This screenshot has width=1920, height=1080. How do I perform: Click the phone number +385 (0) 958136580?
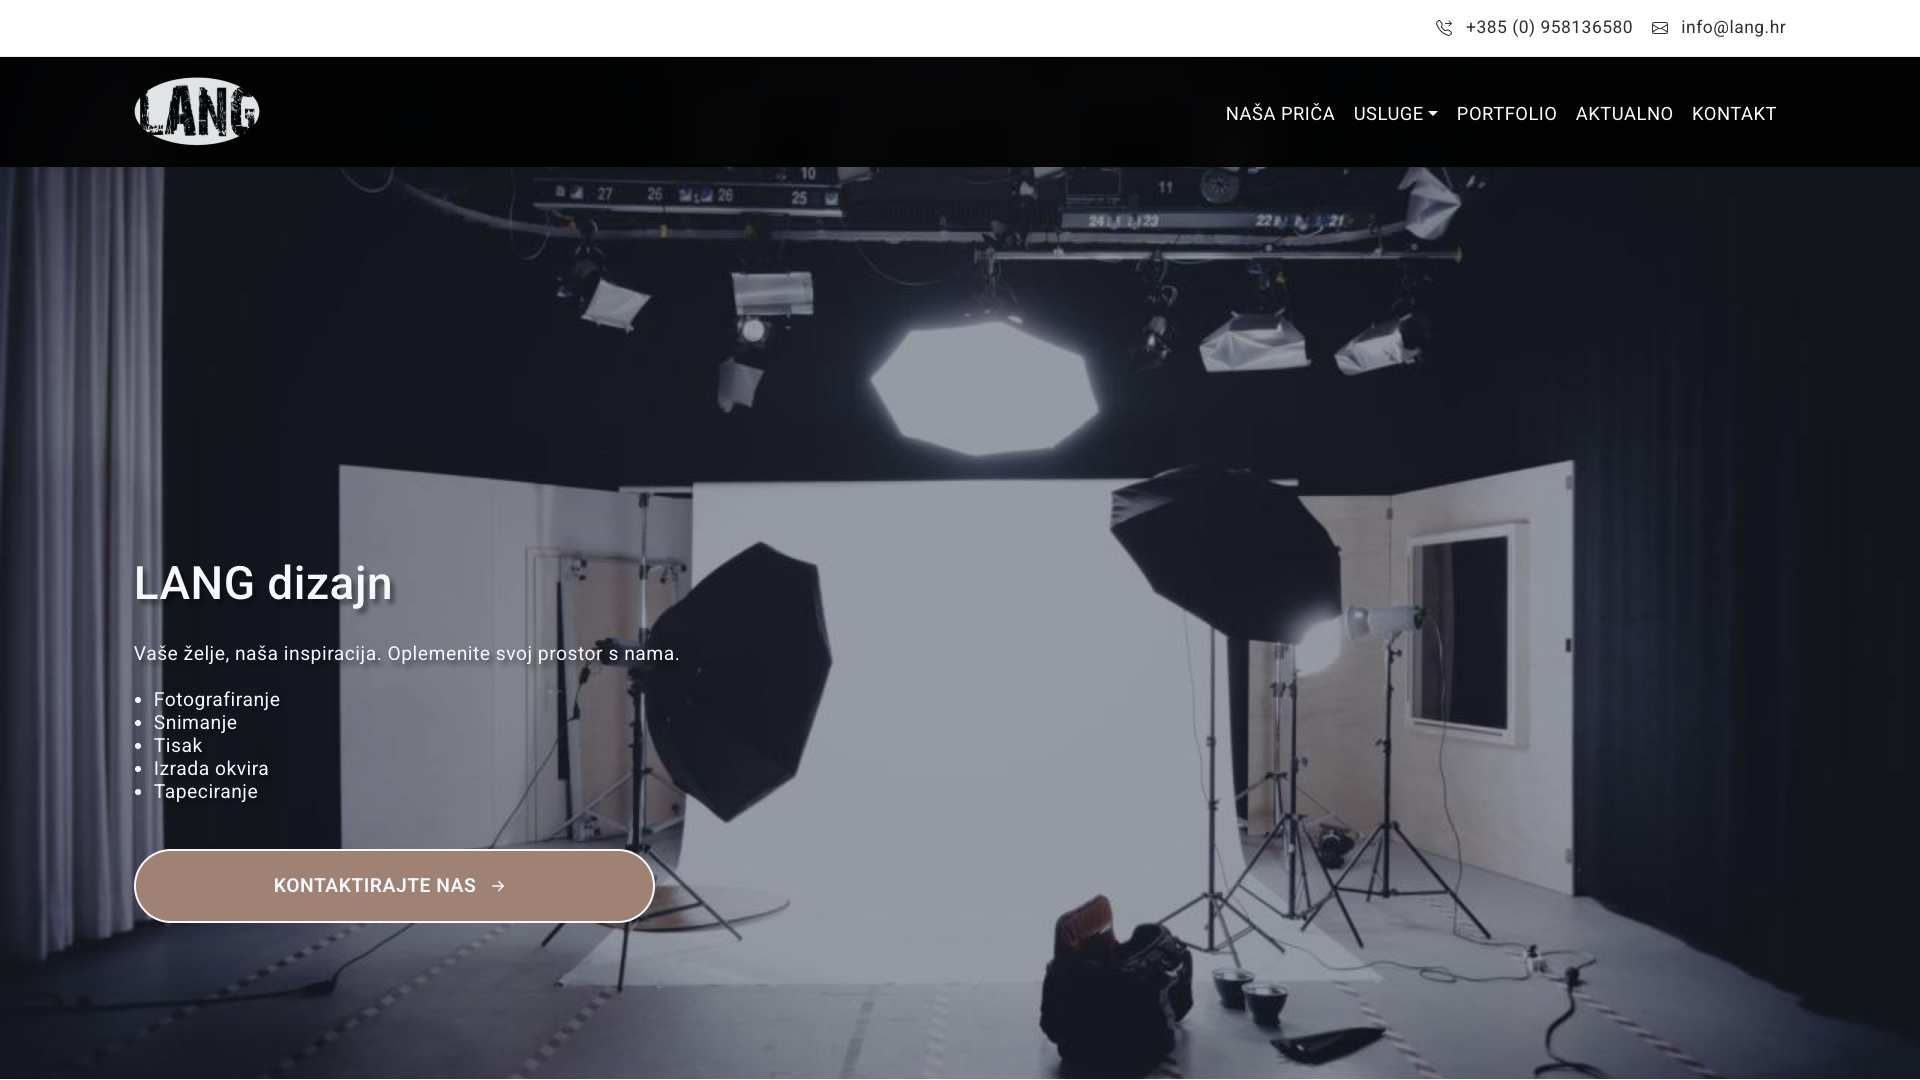1548,28
